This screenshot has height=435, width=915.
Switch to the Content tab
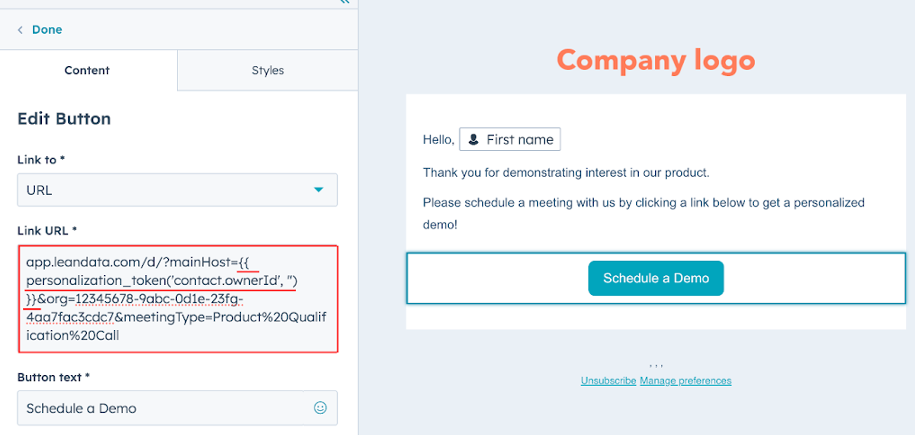[x=87, y=70]
